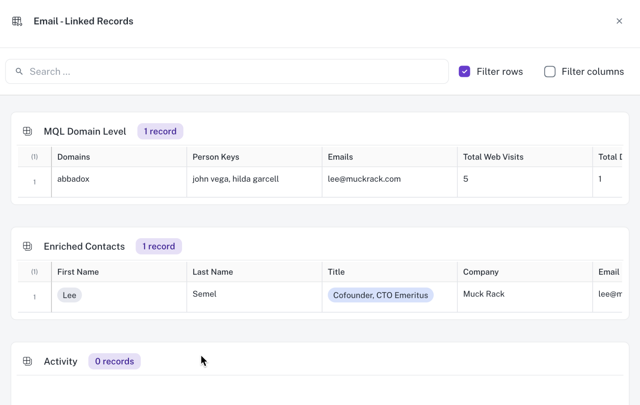Click the Activity 0 records badge
Image resolution: width=640 pixels, height=405 pixels.
click(114, 361)
